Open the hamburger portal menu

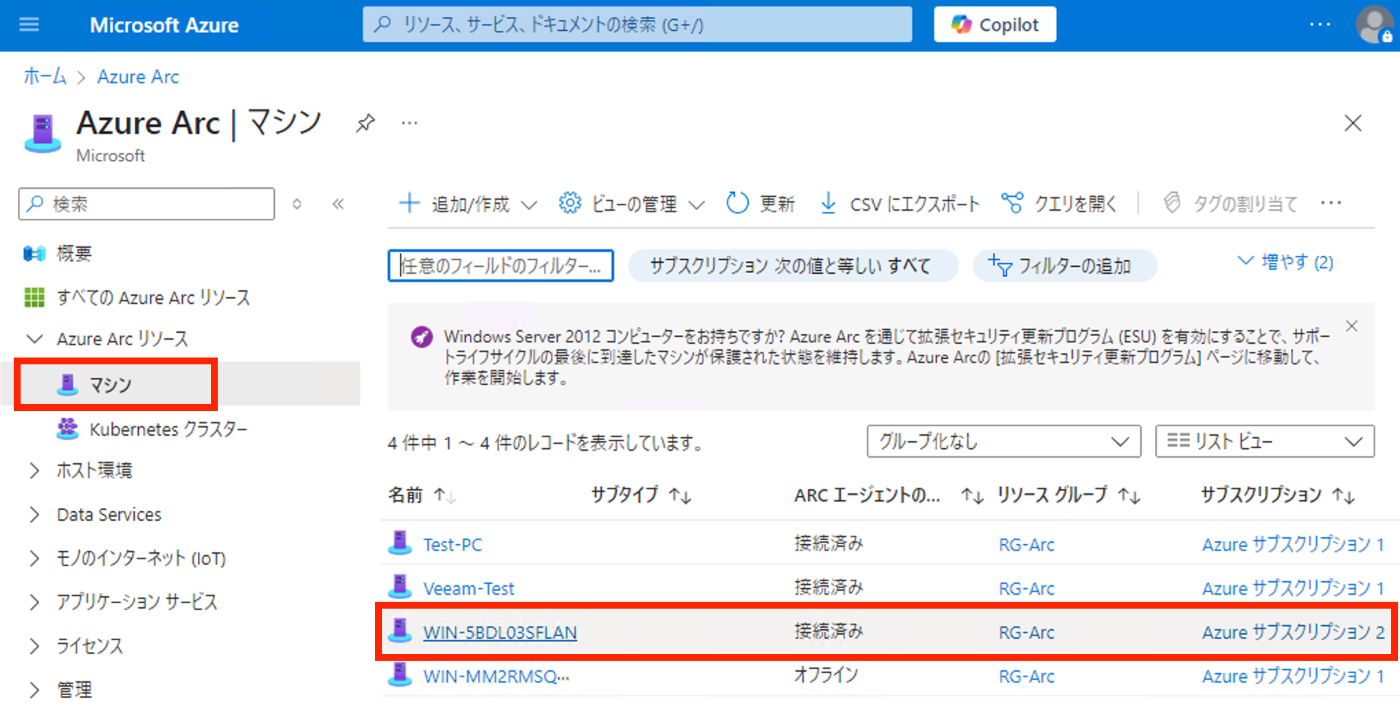[29, 25]
